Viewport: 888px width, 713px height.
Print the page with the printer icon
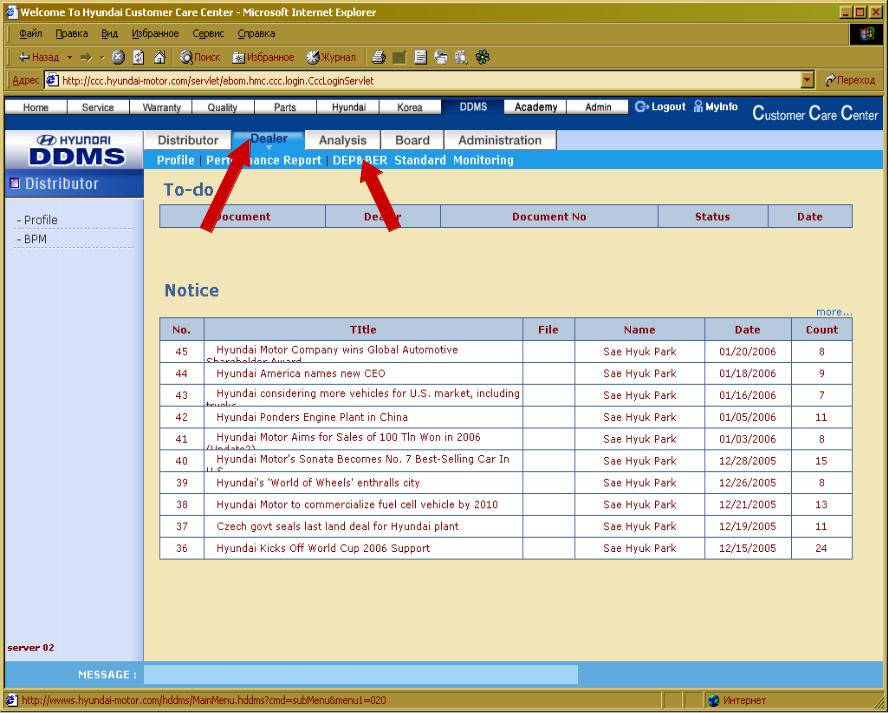(x=379, y=57)
